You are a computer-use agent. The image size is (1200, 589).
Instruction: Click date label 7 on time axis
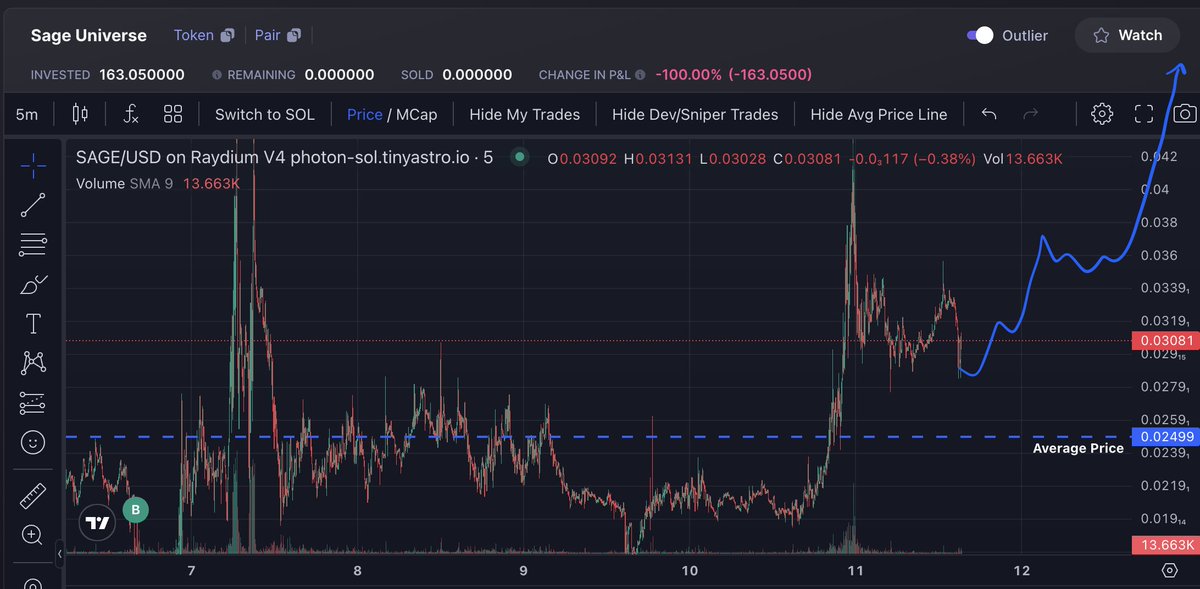coord(191,570)
